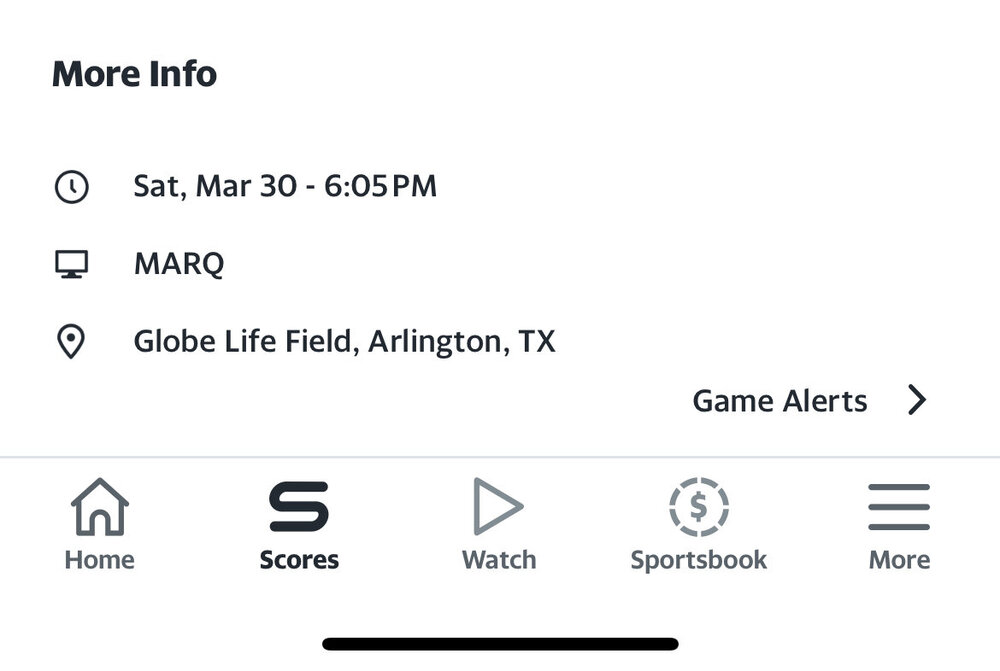Tap the More tab label
The image size is (1000, 671).
[x=899, y=560]
